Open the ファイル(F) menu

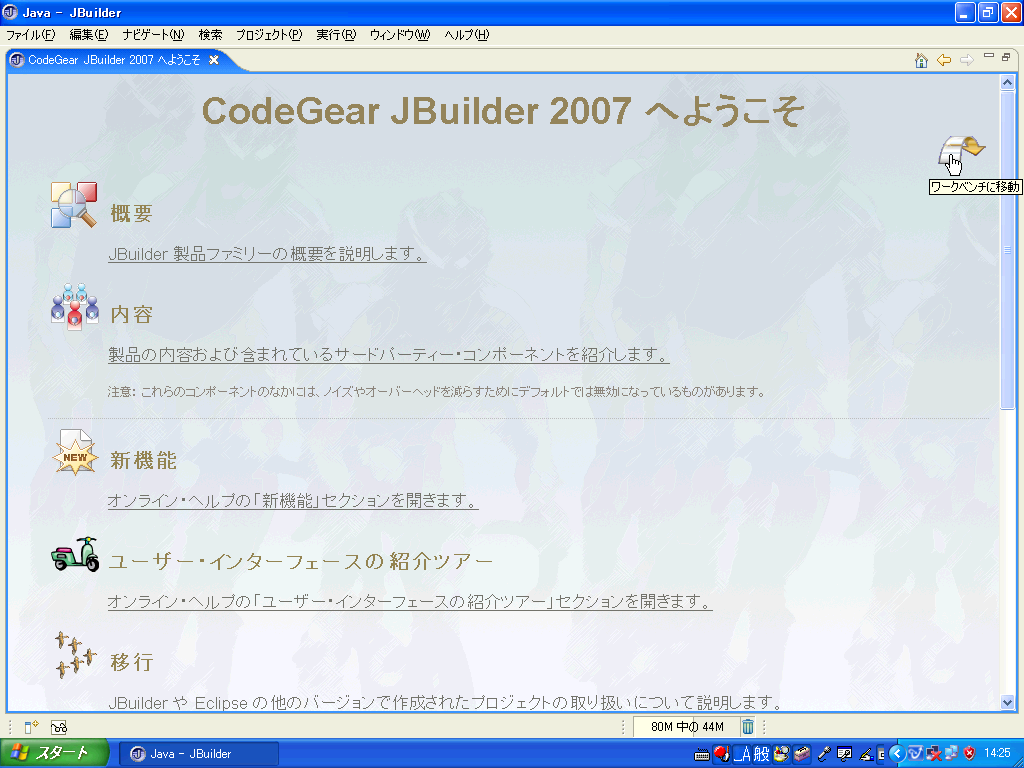click(31, 35)
